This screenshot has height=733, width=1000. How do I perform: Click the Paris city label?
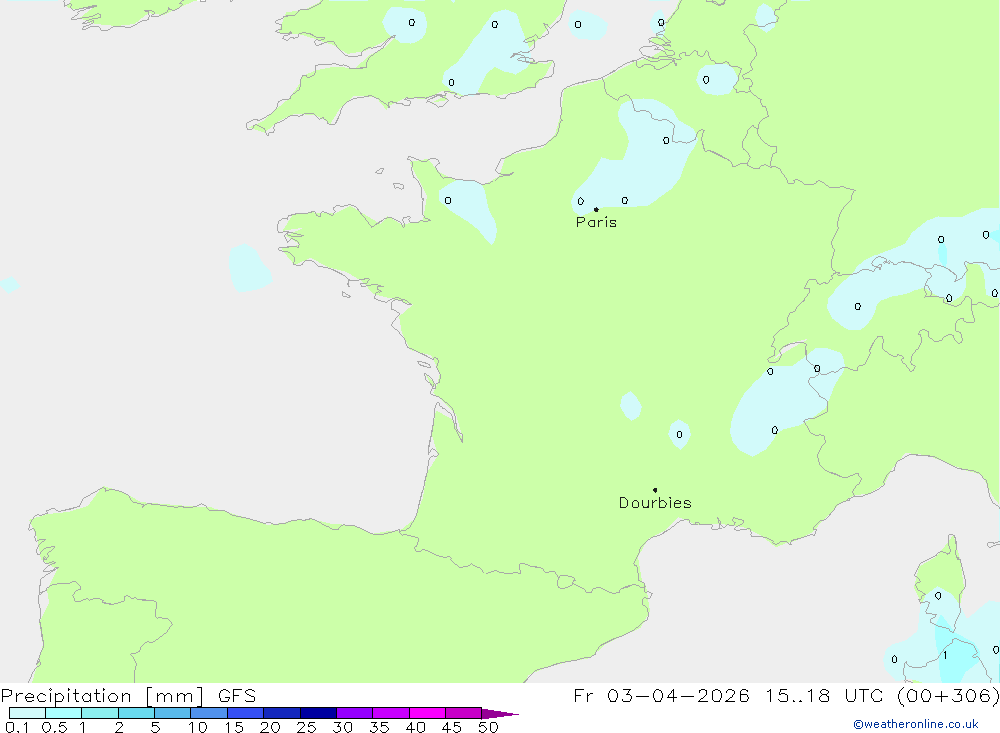[596, 222]
